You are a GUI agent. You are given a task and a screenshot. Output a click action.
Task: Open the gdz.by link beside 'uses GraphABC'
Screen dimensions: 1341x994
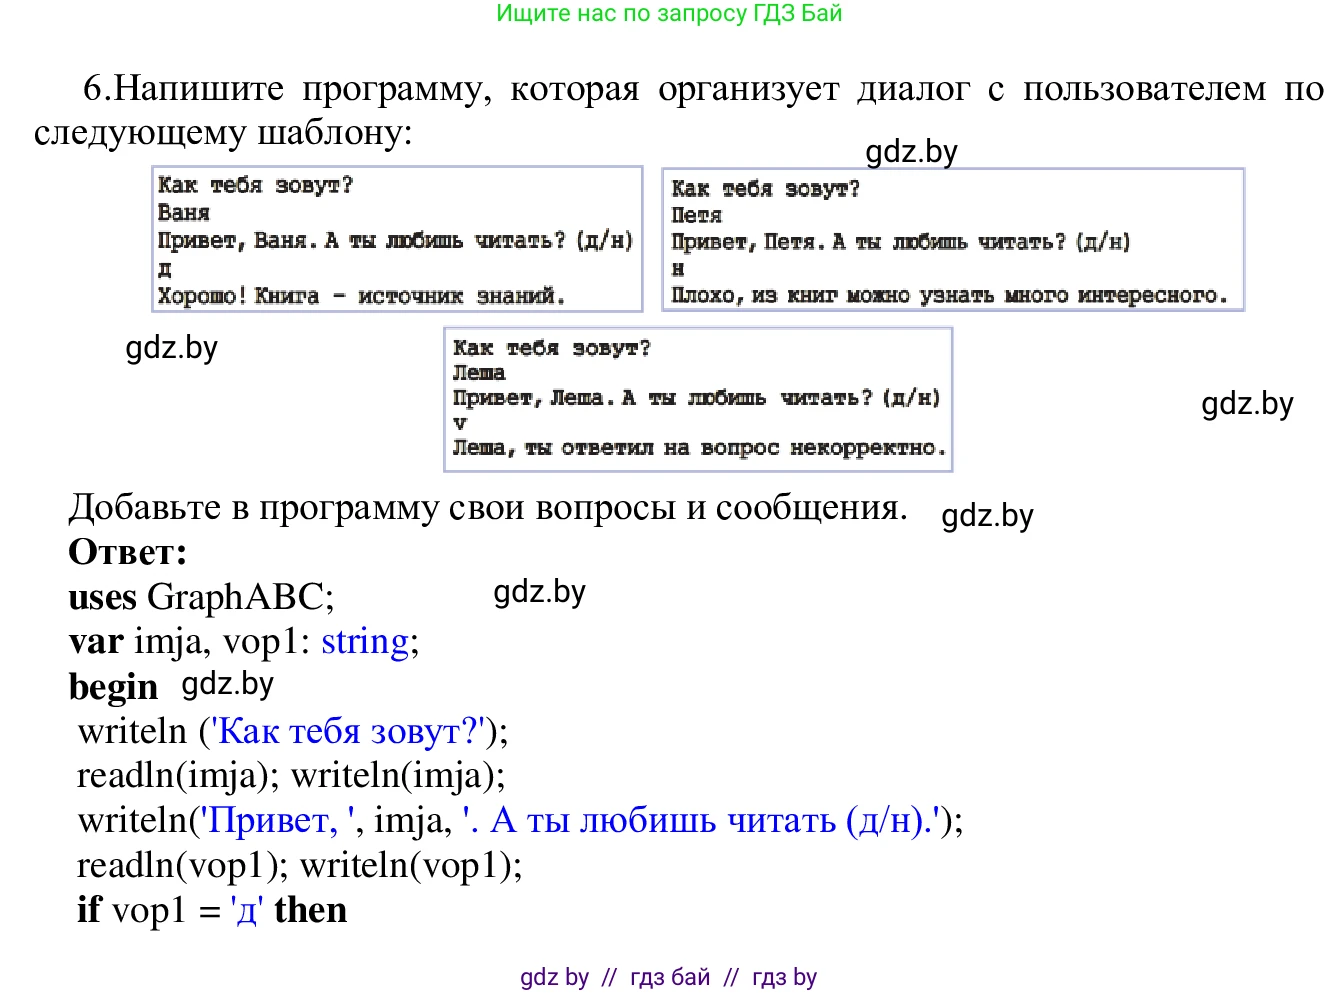click(x=540, y=592)
